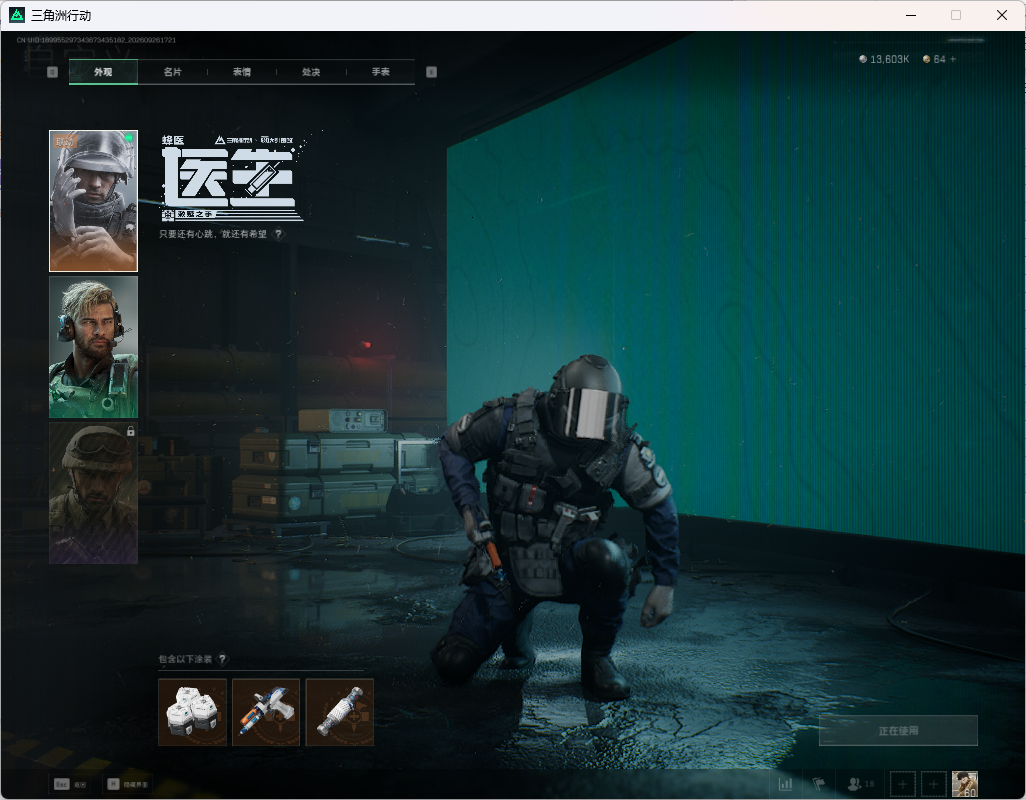Click the help icon next to 包含以下涂装
This screenshot has height=800, width=1026.
click(222, 659)
